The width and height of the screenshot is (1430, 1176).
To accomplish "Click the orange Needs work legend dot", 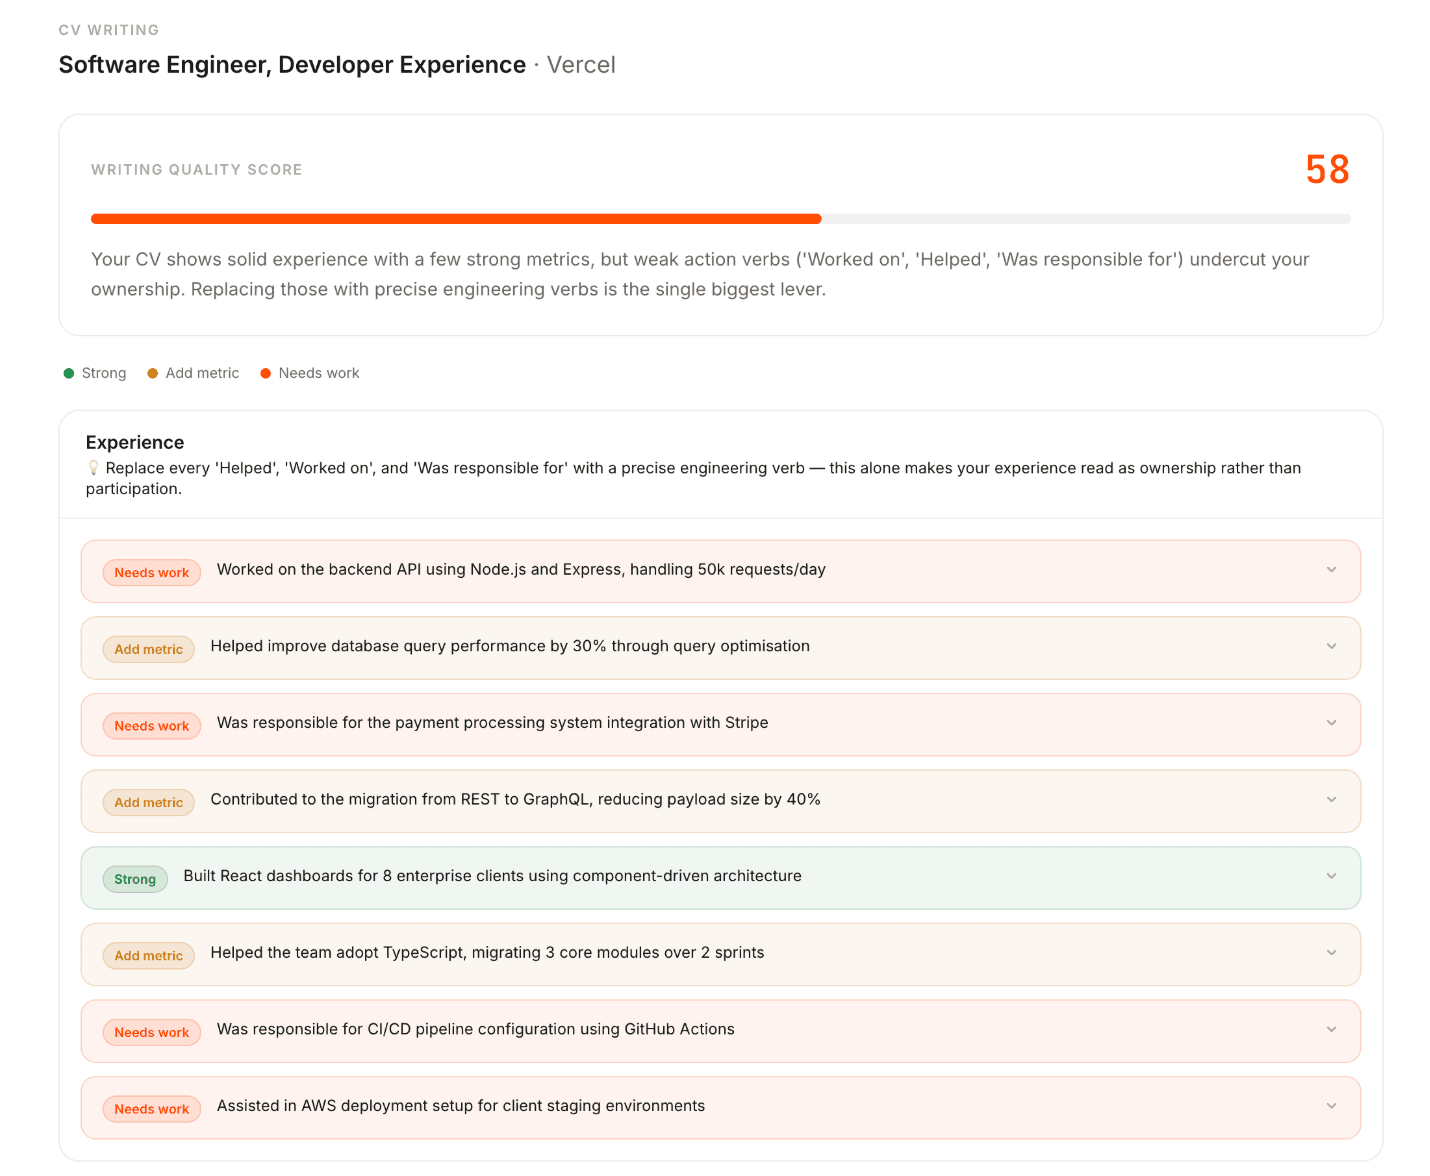I will 266,373.
